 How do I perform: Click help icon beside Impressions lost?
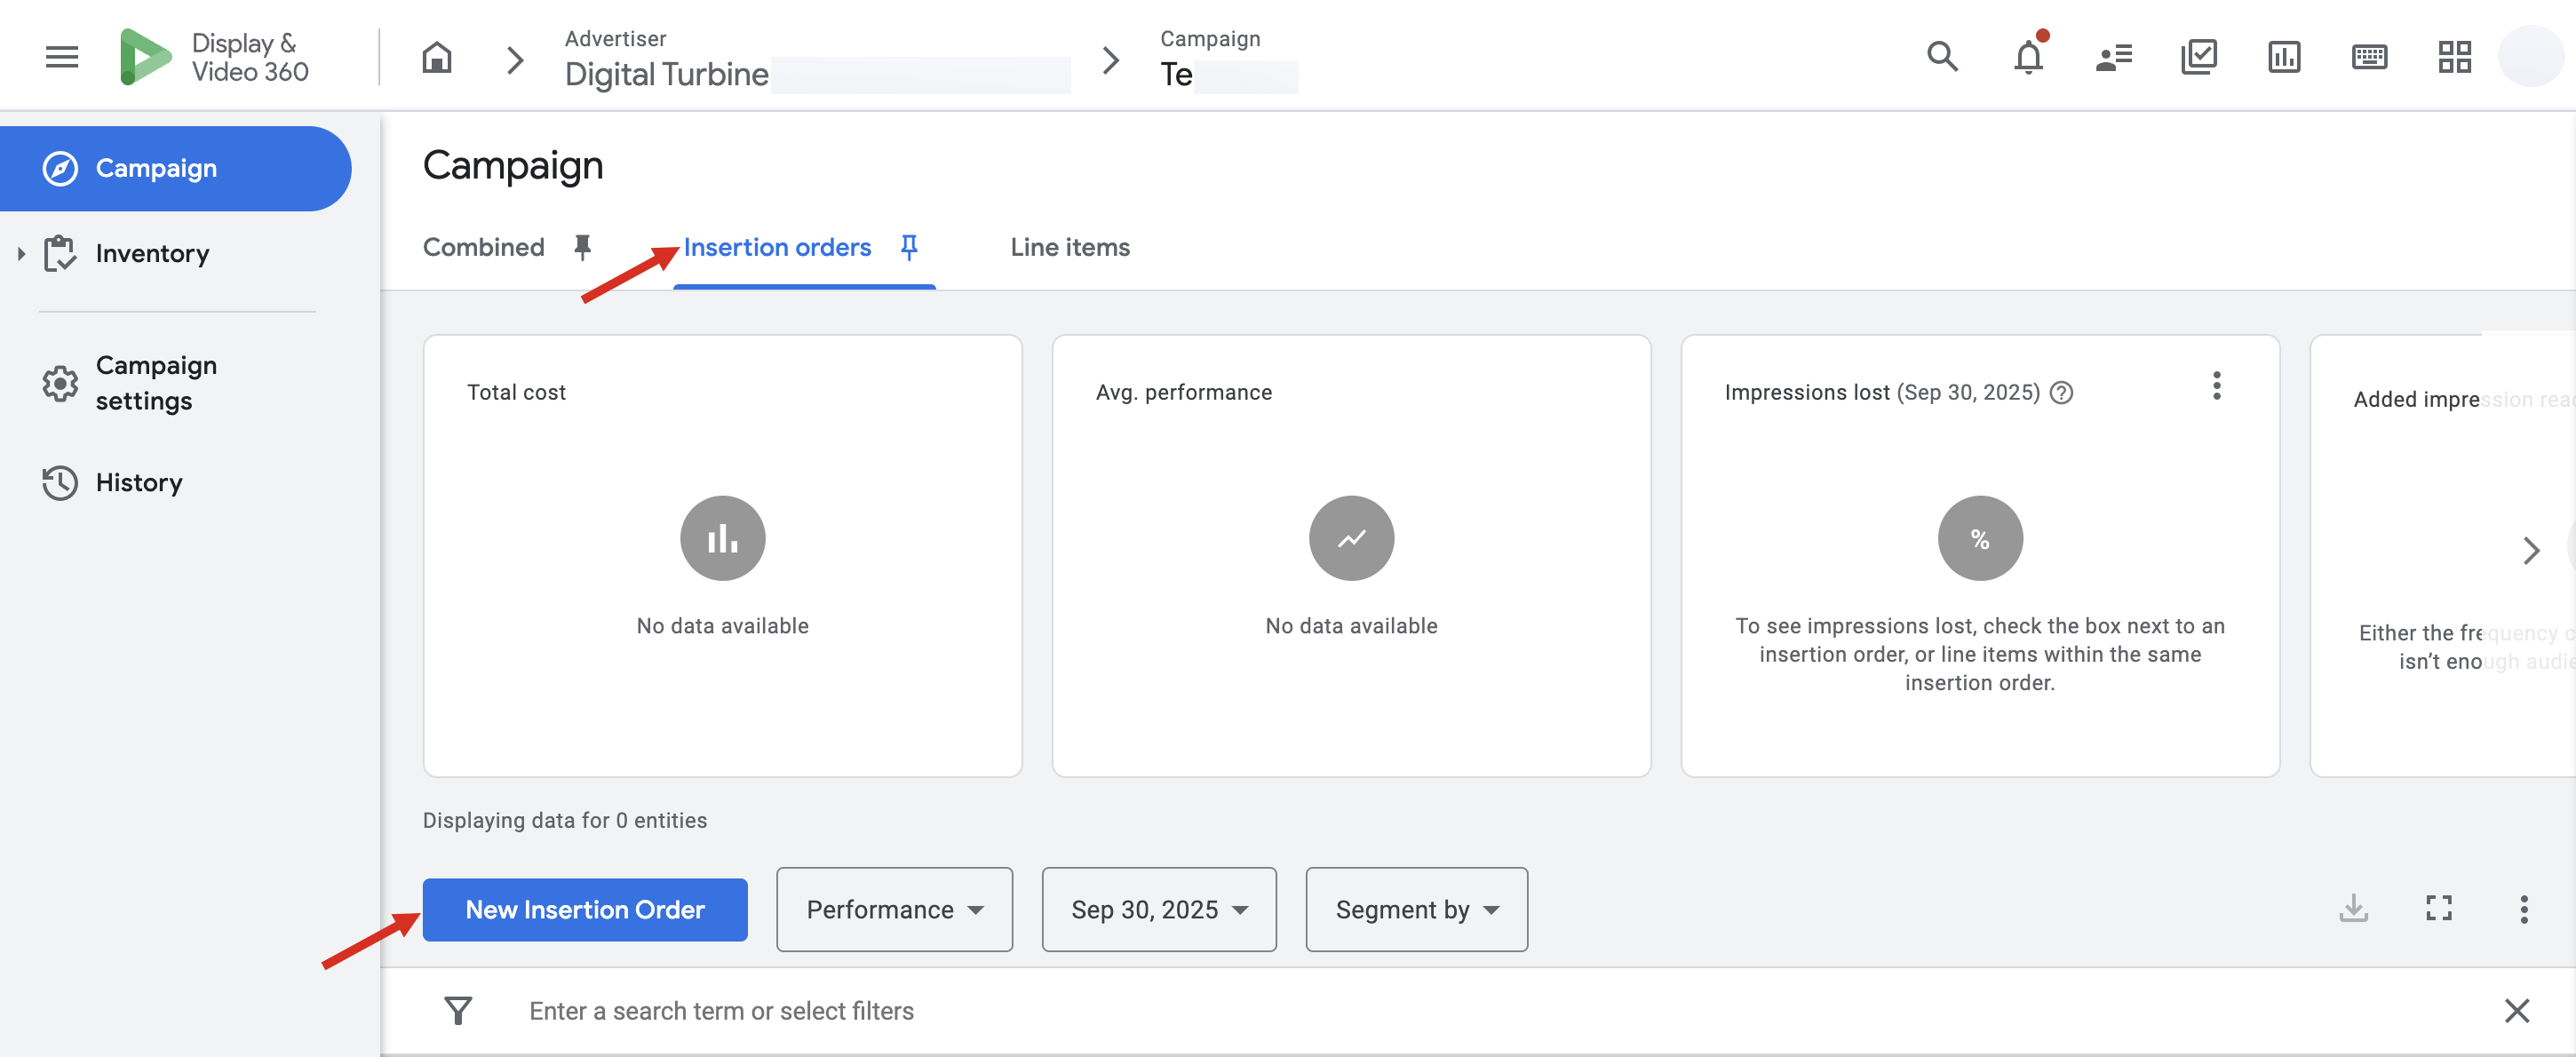point(2061,392)
